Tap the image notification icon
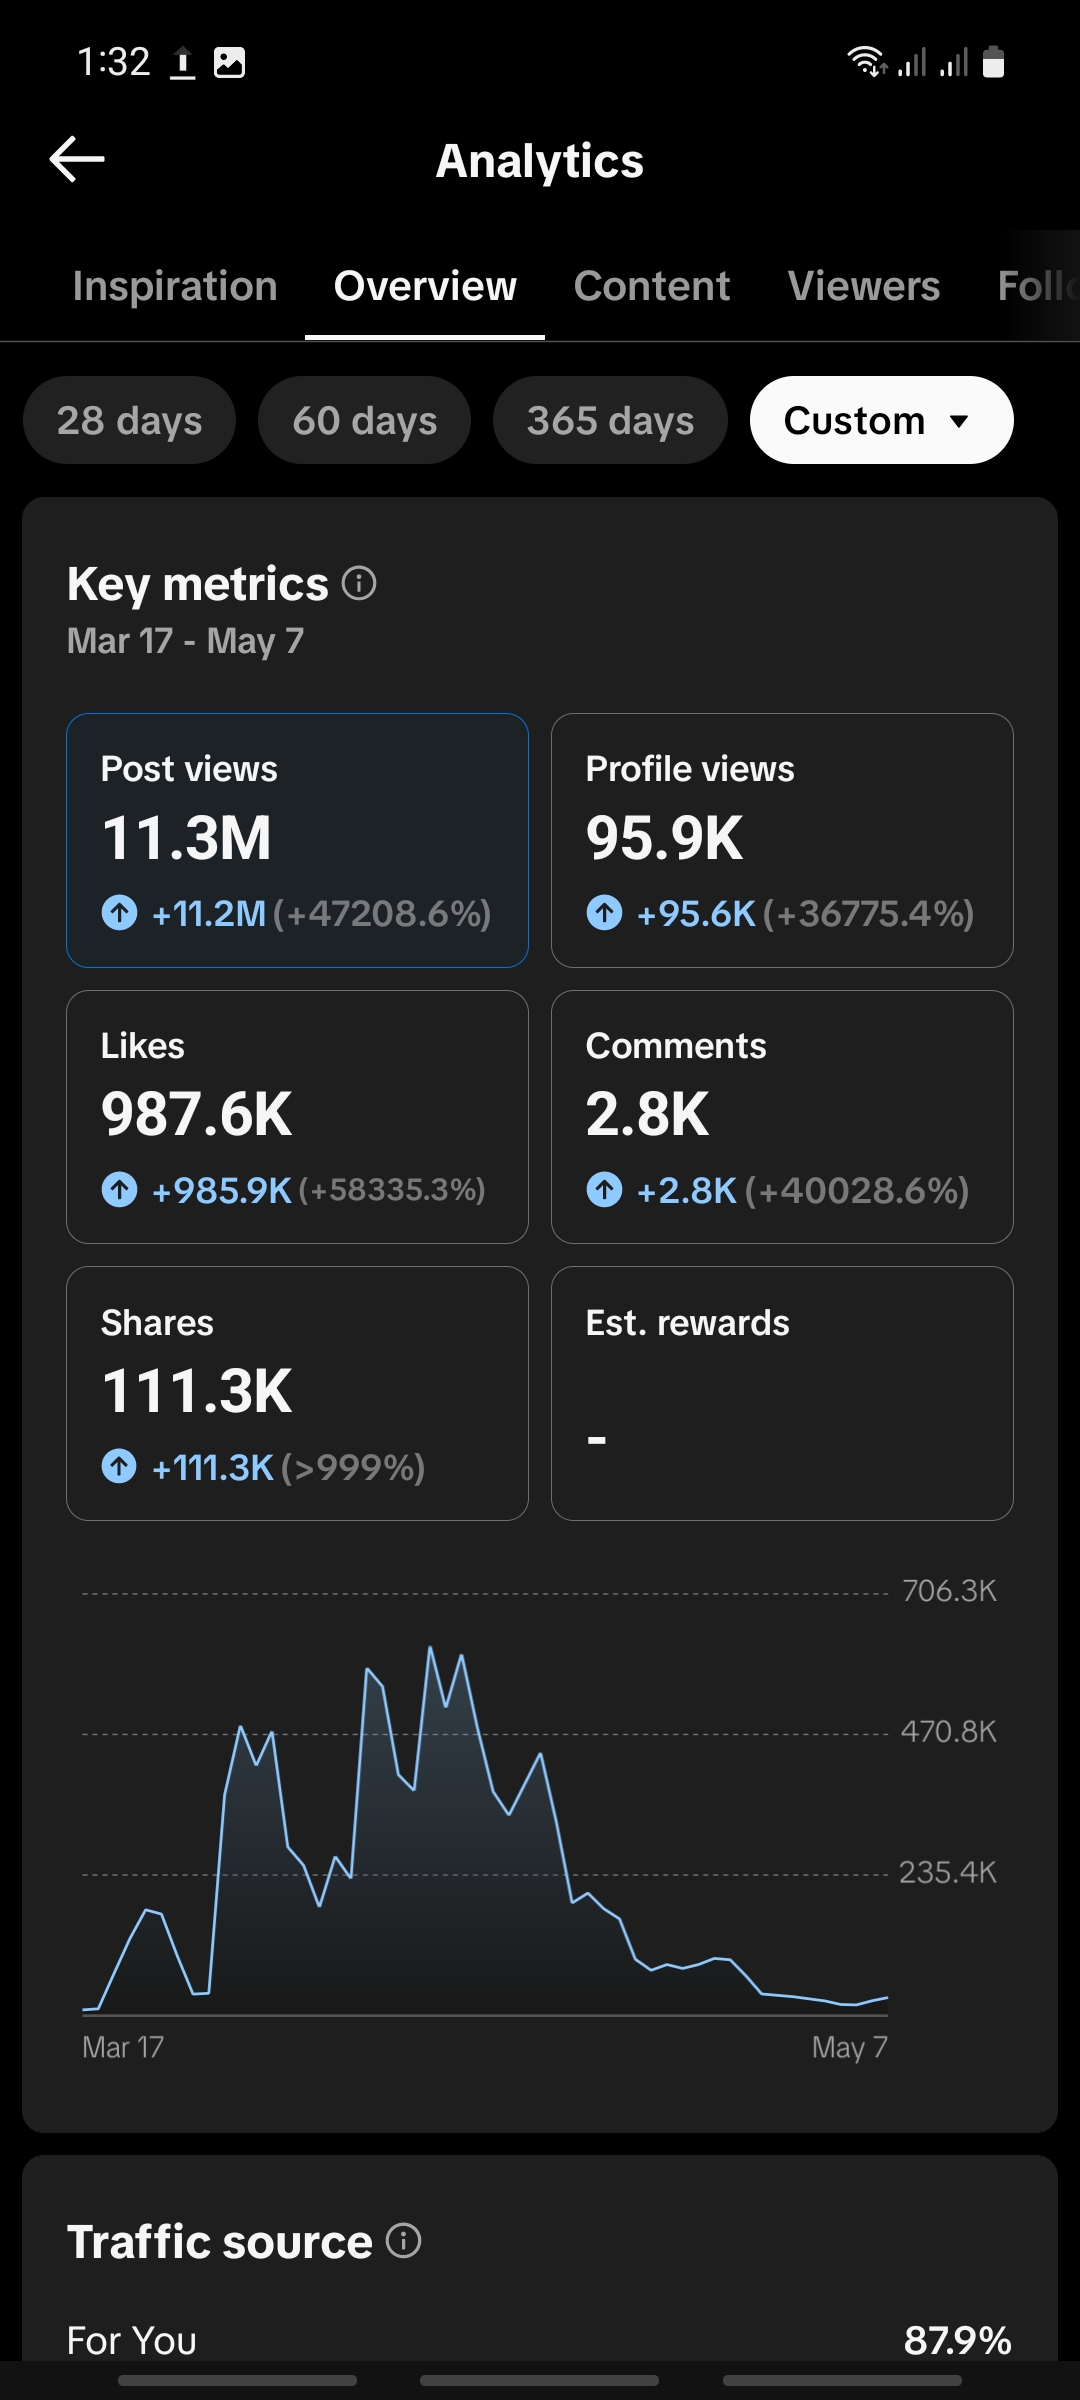Image resolution: width=1080 pixels, height=2400 pixels. click(x=230, y=63)
